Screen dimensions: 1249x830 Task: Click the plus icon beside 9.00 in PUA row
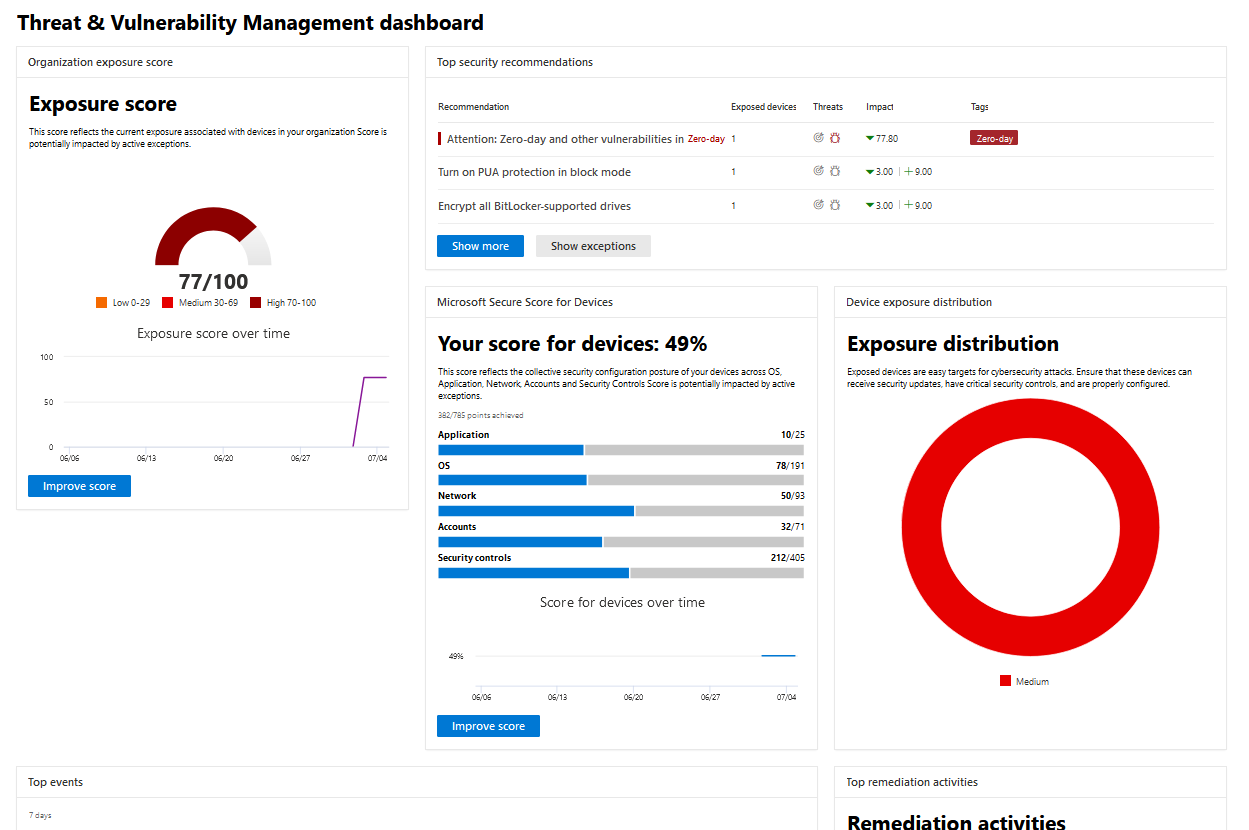(908, 172)
